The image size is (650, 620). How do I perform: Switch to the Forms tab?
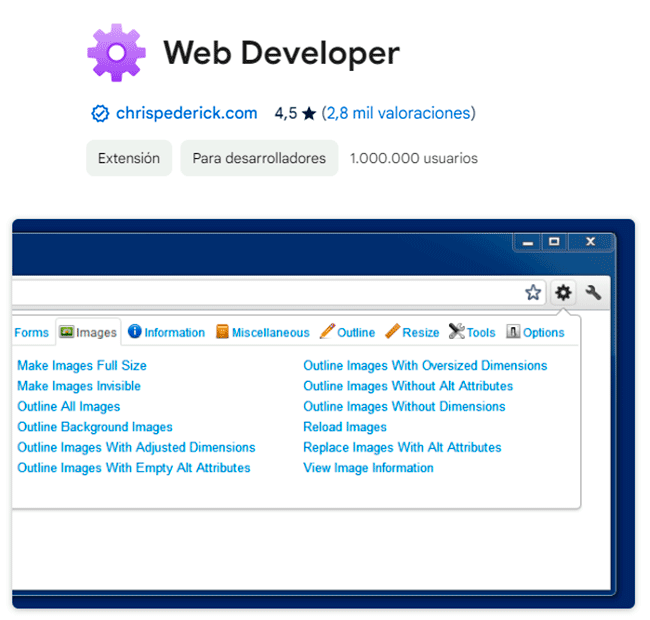pyautogui.click(x=32, y=332)
